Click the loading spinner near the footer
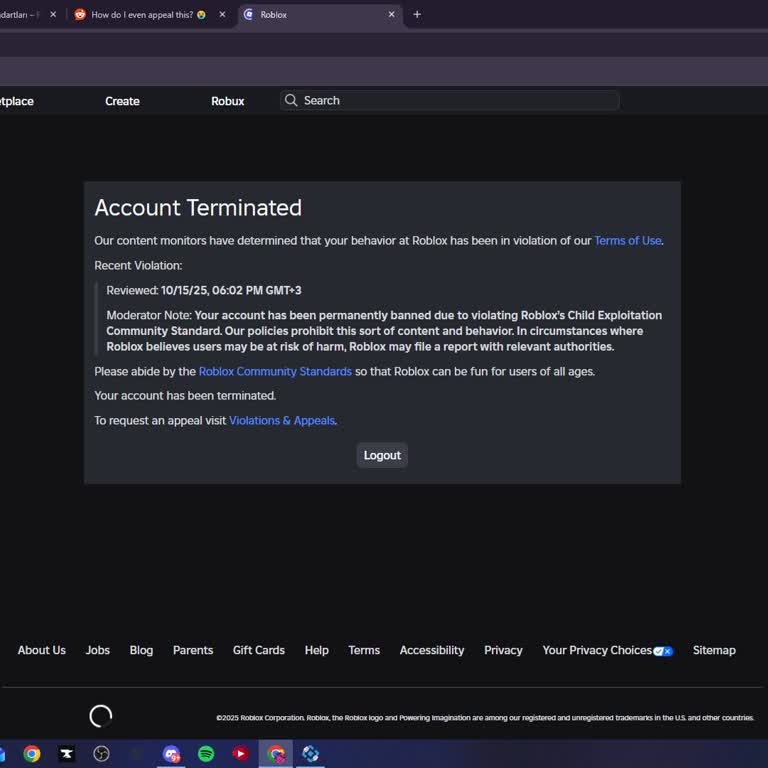Screen dimensions: 768x768 click(x=100, y=716)
